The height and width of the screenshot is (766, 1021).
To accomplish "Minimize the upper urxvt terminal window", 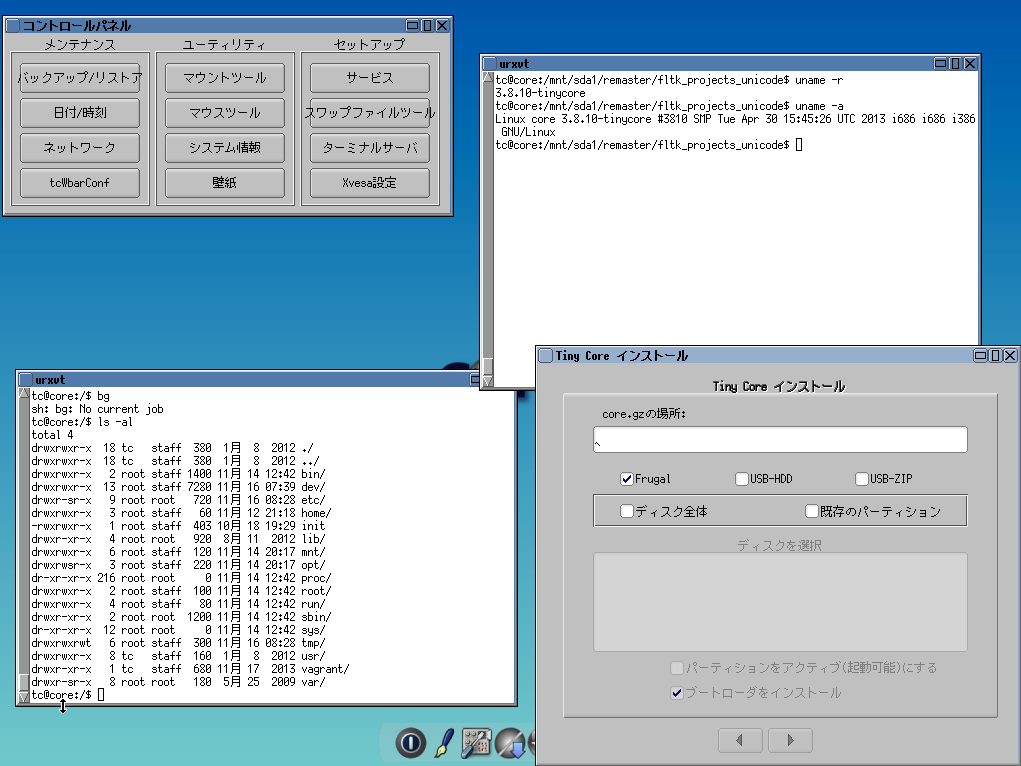I will 940,63.
